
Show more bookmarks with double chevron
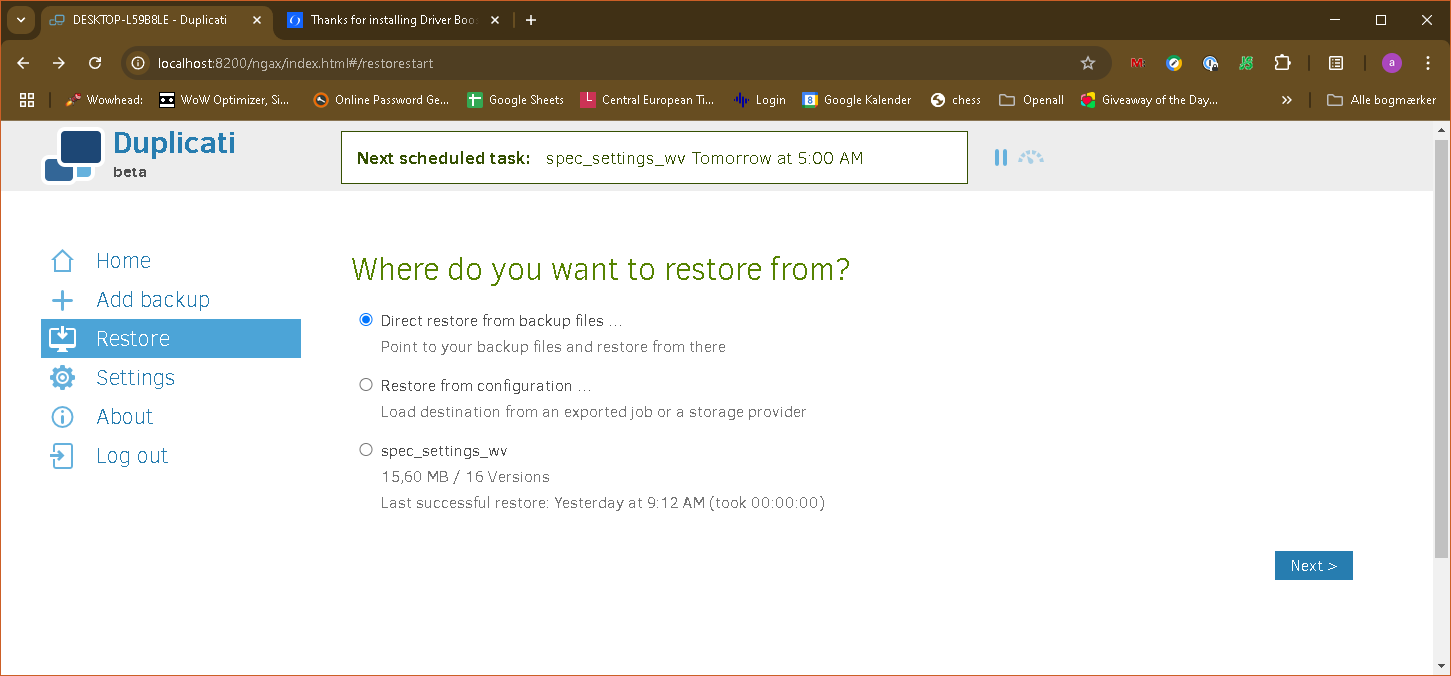[1287, 100]
